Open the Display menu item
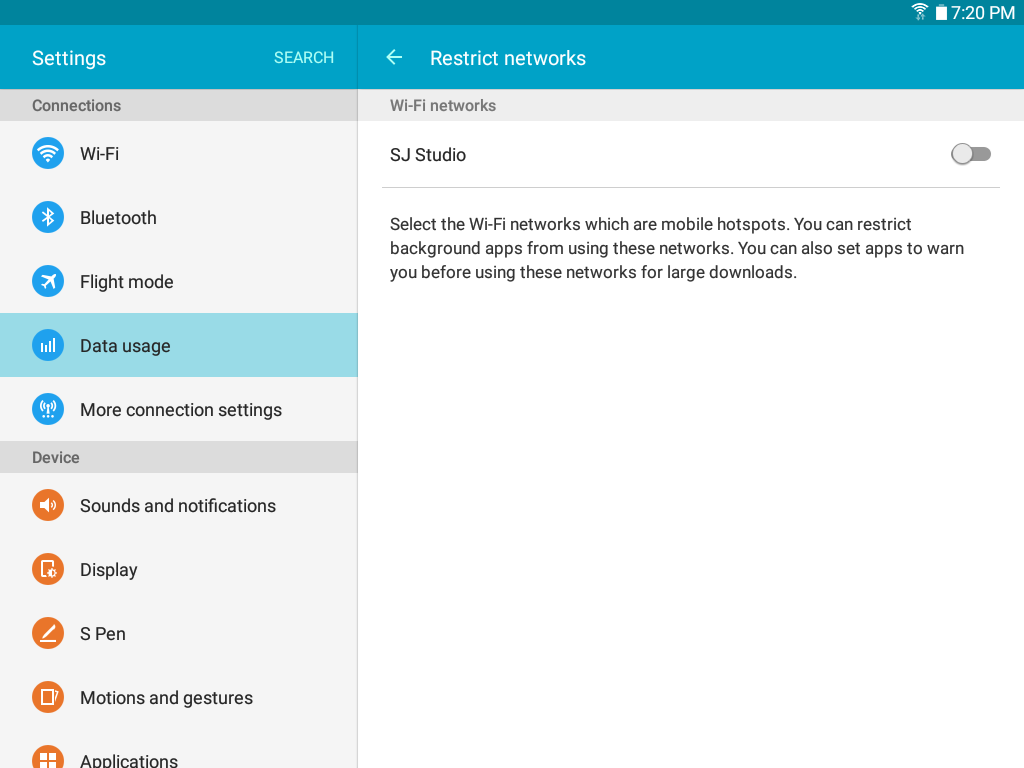 [179, 569]
